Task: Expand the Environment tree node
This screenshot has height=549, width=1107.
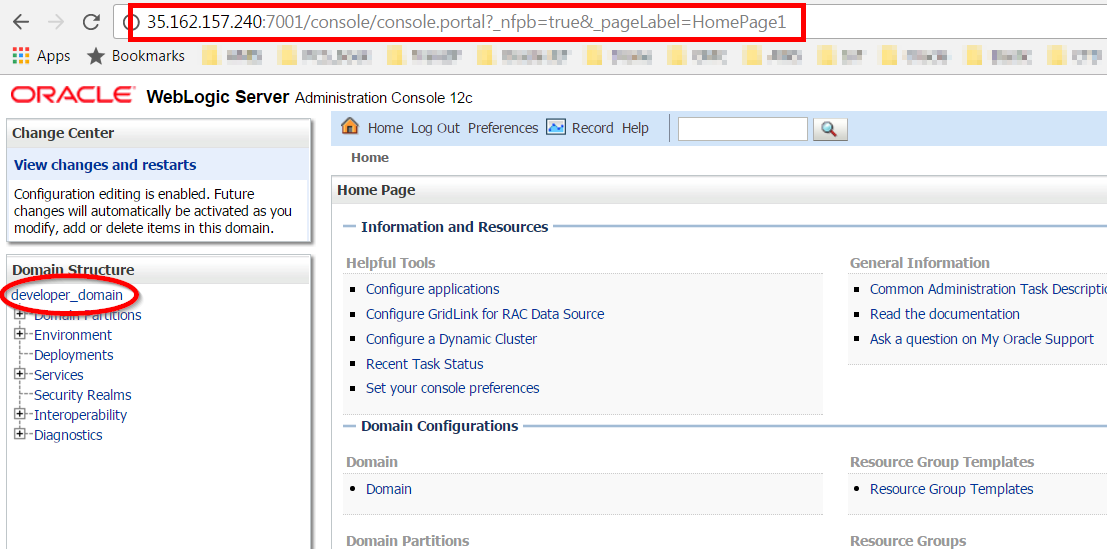Action: click(19, 335)
